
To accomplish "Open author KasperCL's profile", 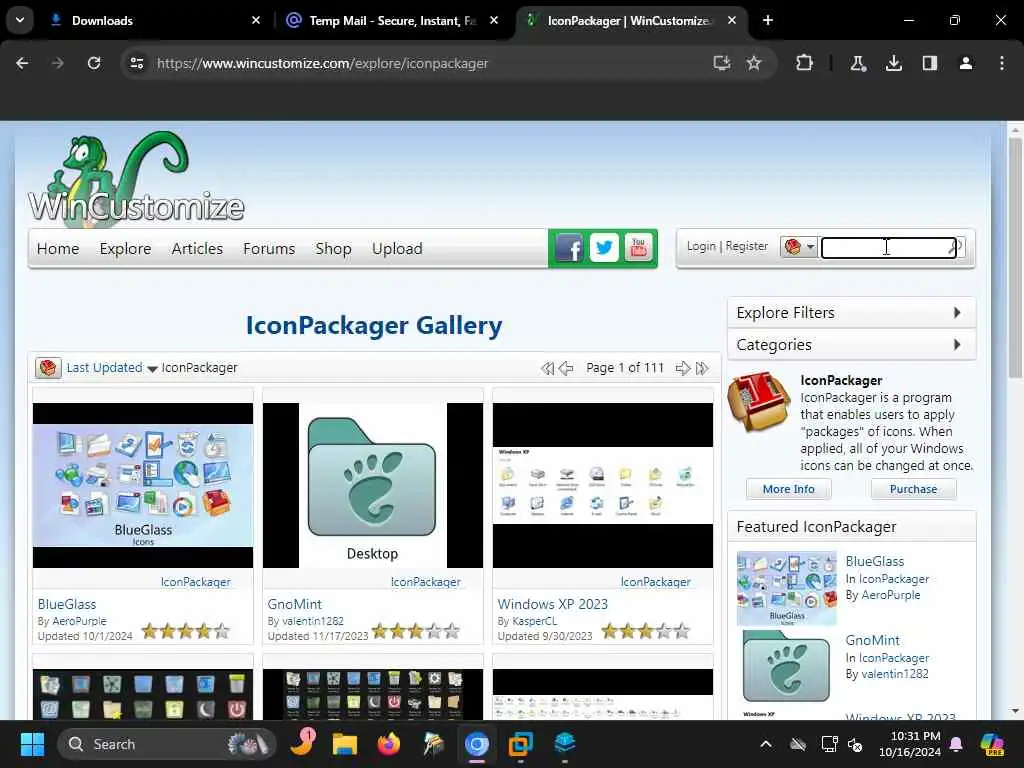I will pos(534,621).
